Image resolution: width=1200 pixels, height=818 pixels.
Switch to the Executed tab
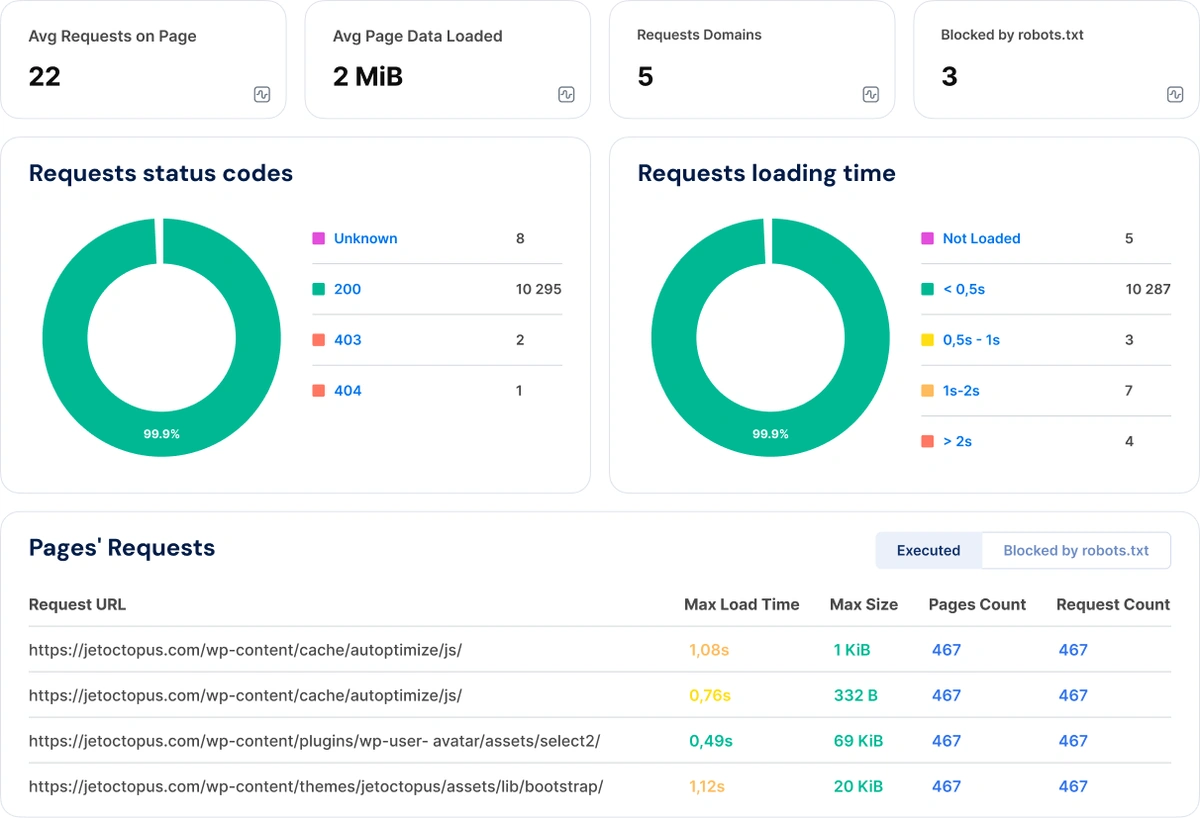[x=928, y=550]
